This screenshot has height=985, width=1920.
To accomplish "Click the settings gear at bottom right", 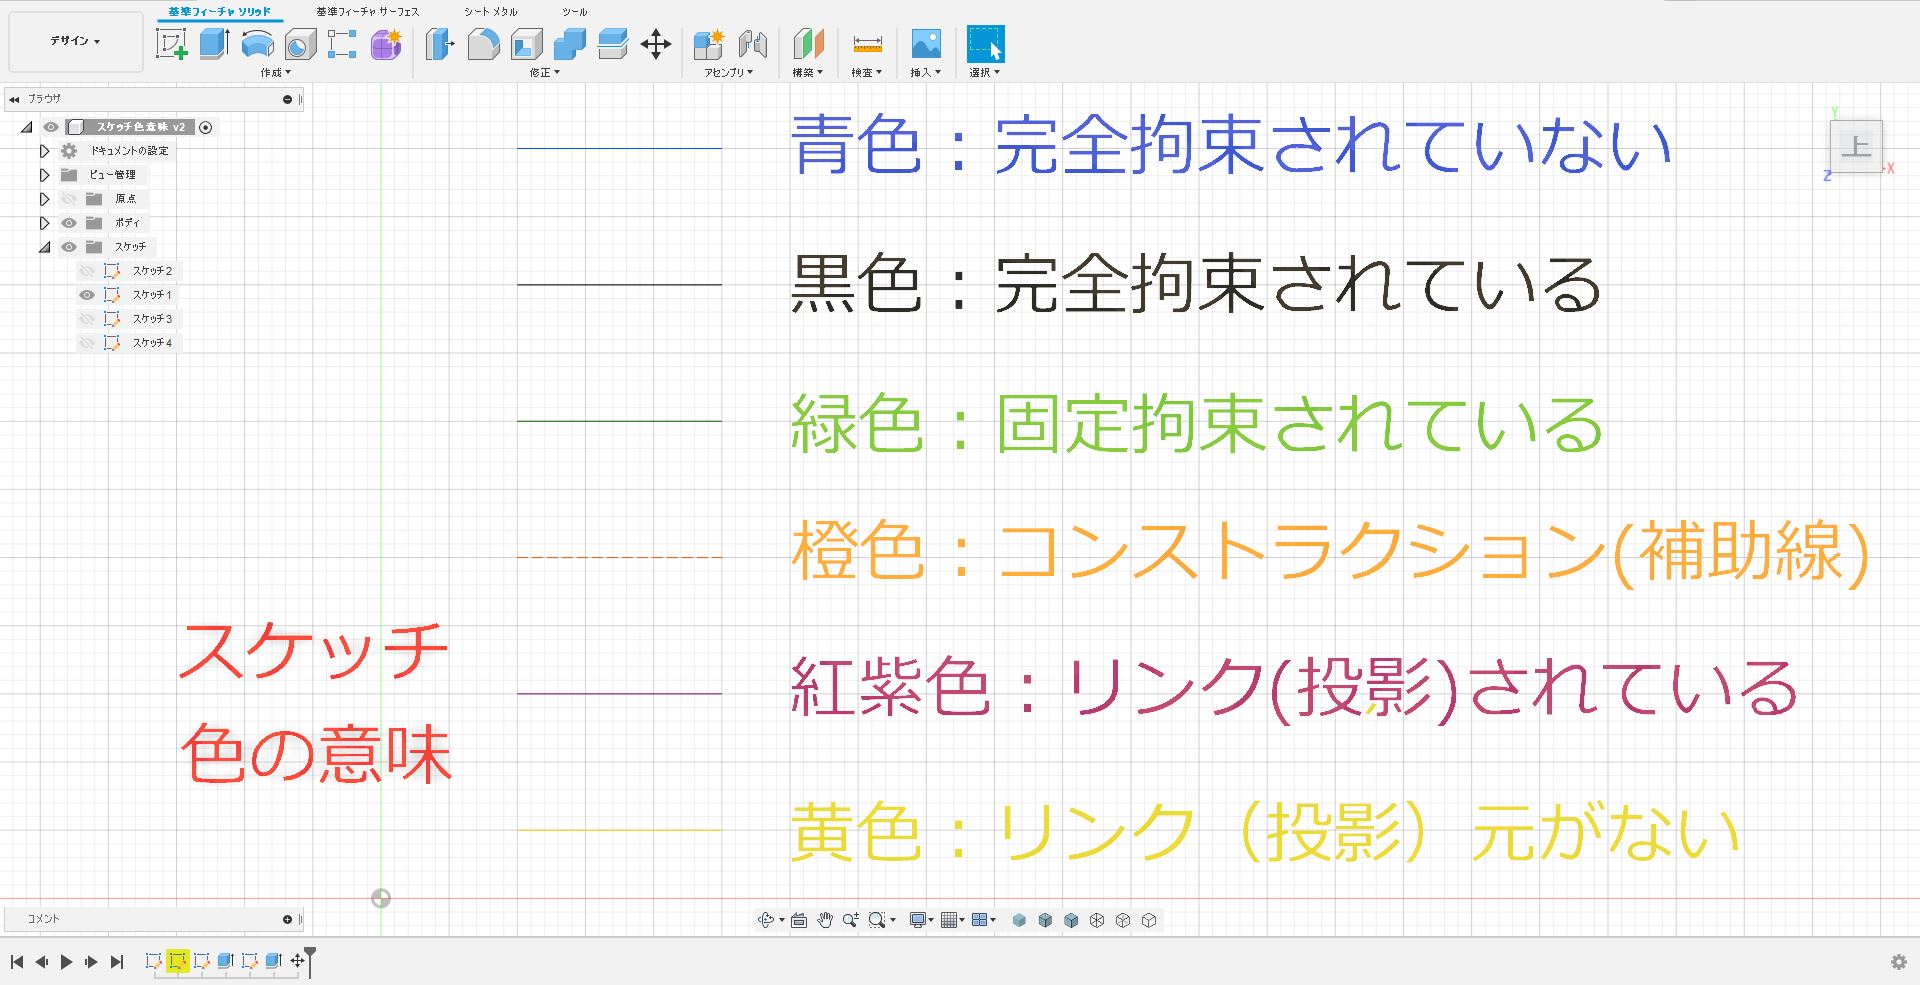I will (1899, 962).
